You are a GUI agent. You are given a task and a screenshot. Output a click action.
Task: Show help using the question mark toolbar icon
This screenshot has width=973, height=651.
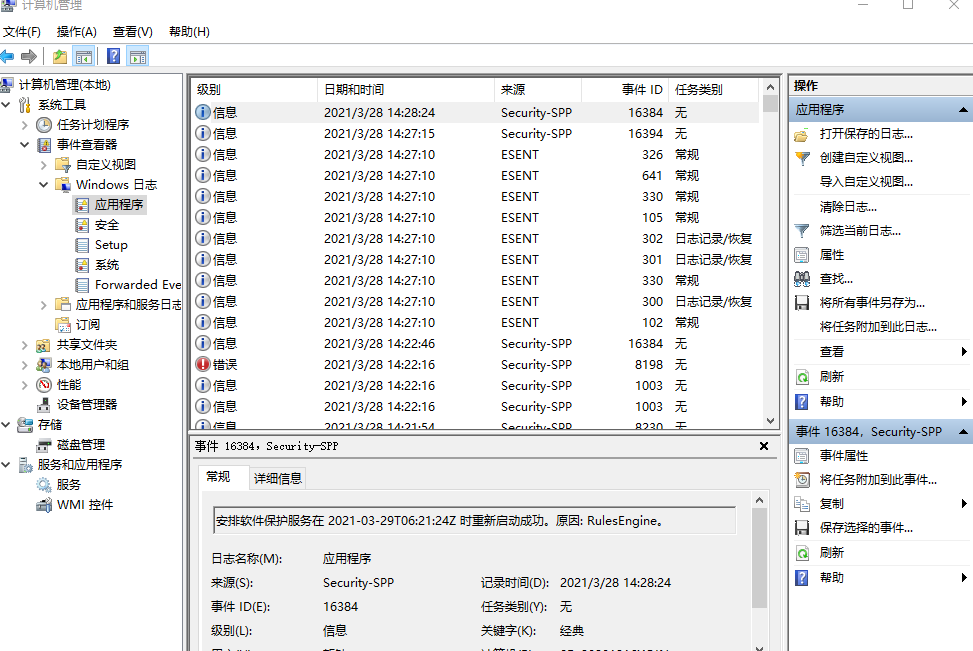(113, 56)
